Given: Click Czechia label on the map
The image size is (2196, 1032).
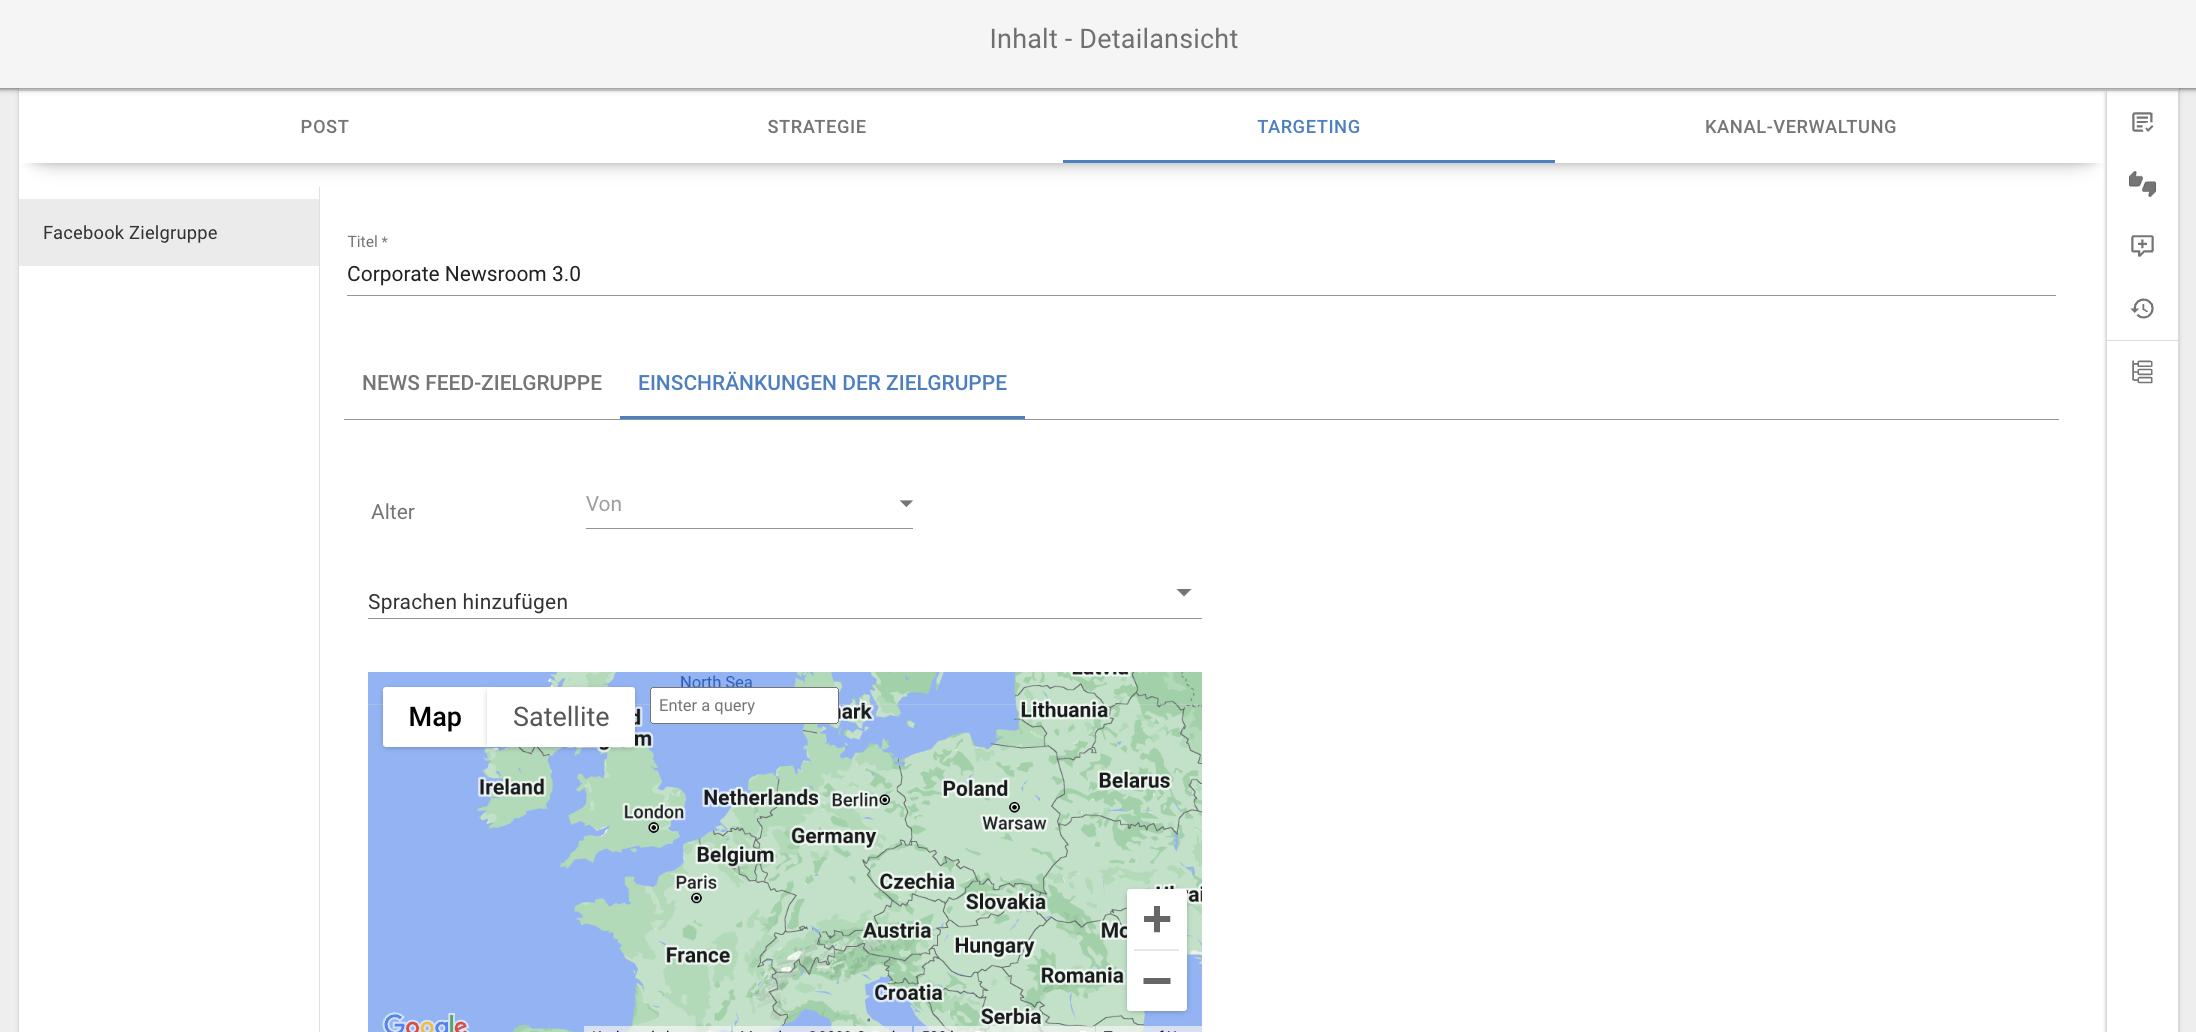Looking at the screenshot, I should coord(917,882).
